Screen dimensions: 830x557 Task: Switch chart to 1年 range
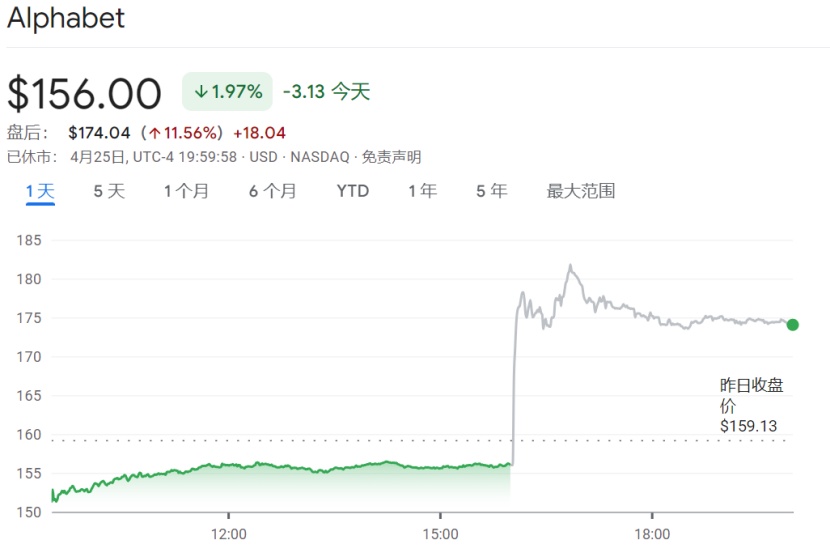(422, 191)
